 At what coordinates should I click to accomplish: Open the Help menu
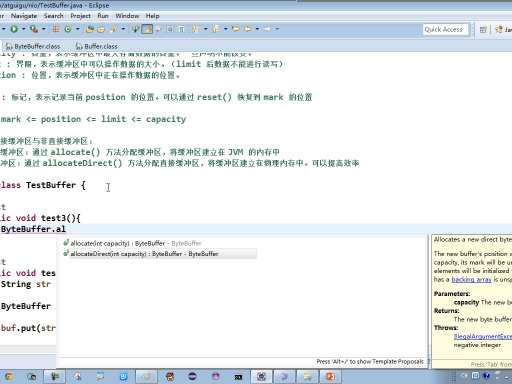(152, 16)
